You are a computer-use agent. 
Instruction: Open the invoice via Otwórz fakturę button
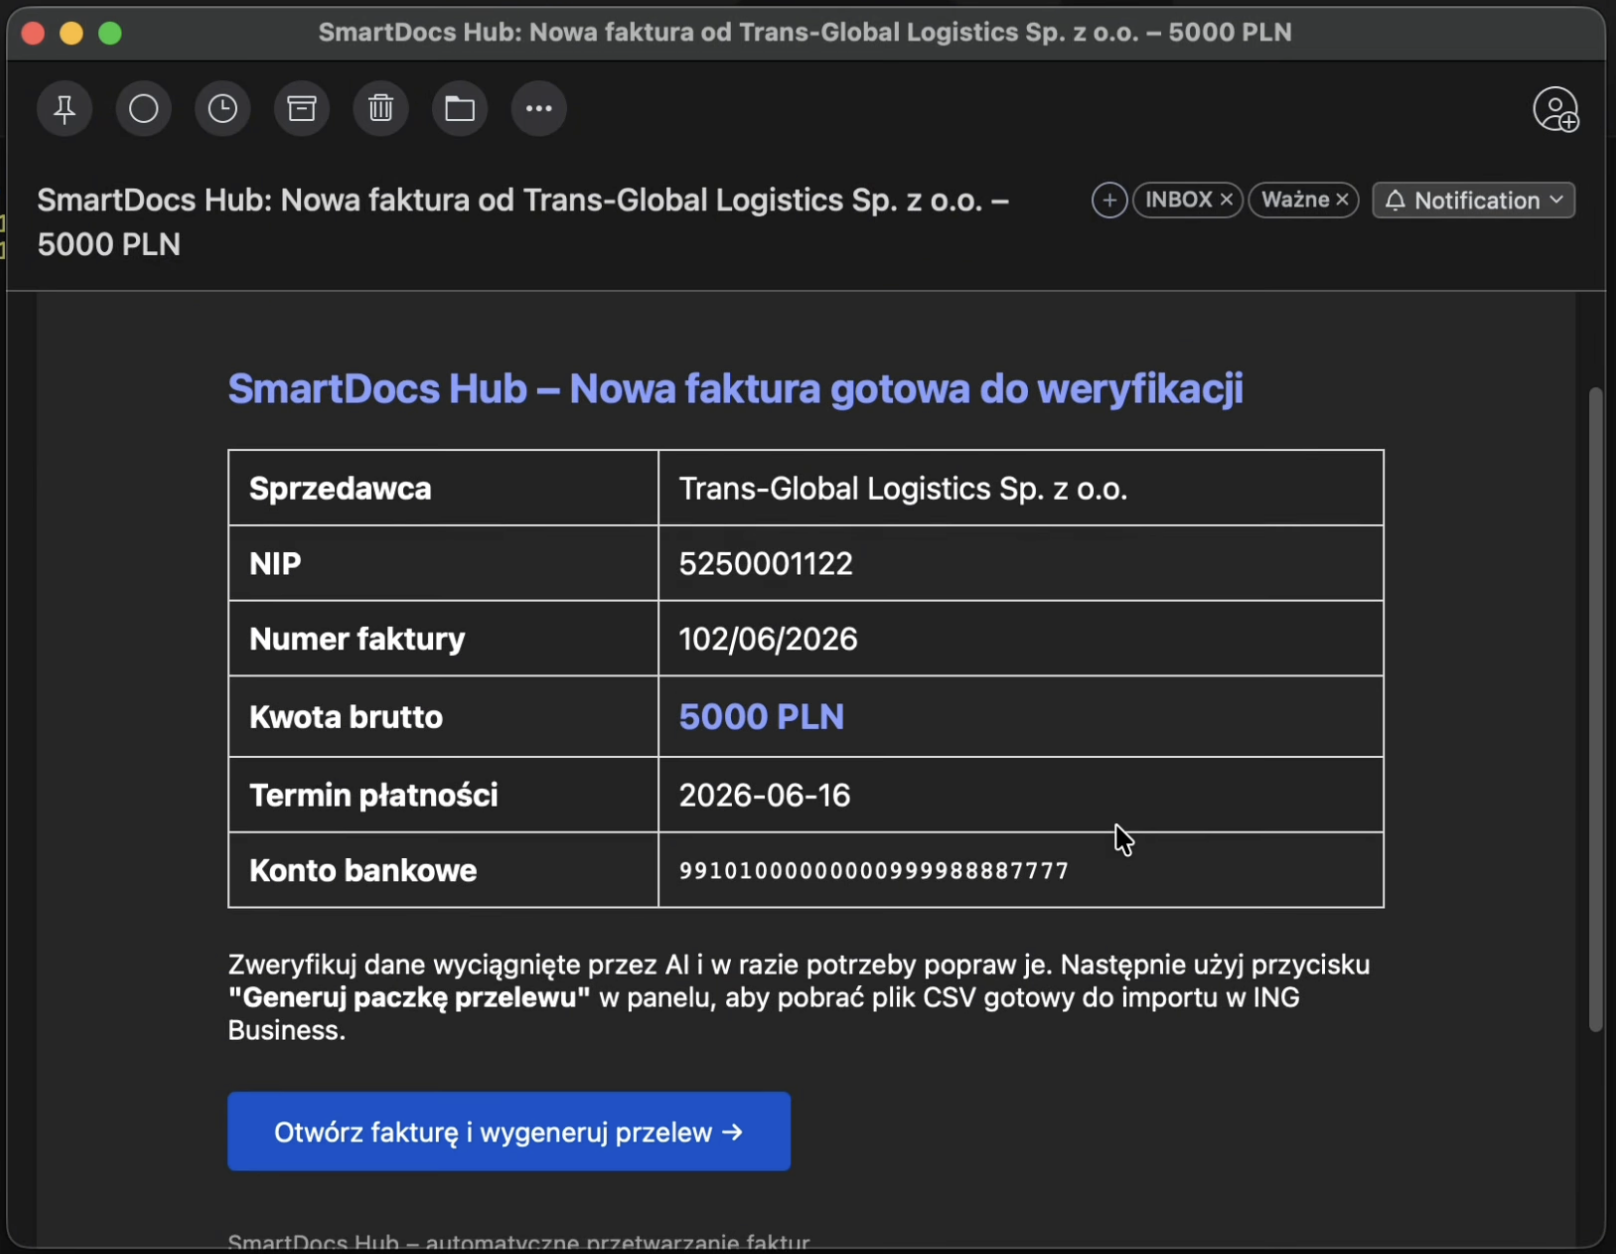509,1132
